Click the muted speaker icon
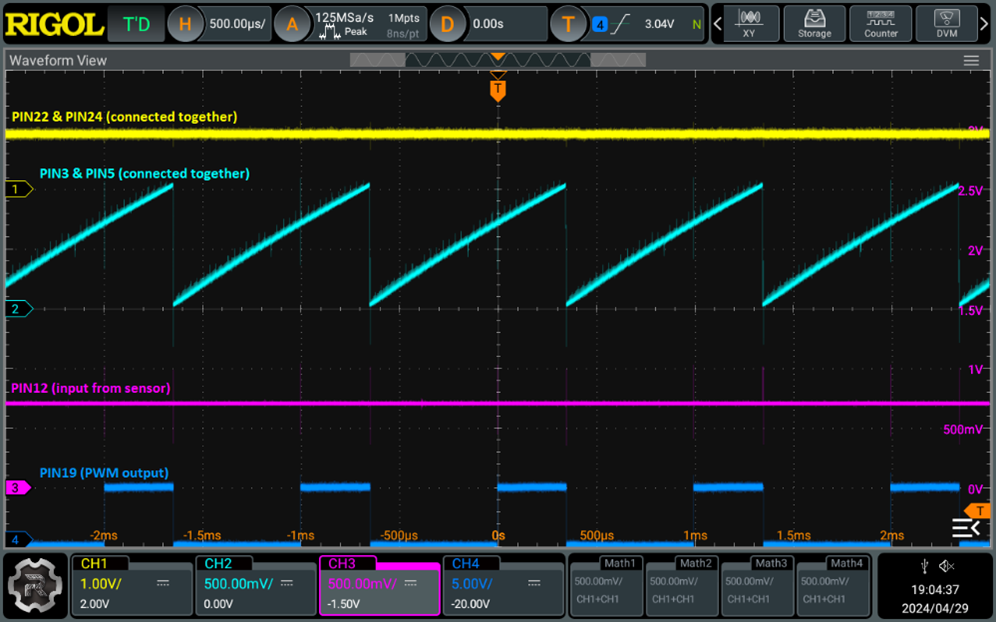 coord(947,567)
